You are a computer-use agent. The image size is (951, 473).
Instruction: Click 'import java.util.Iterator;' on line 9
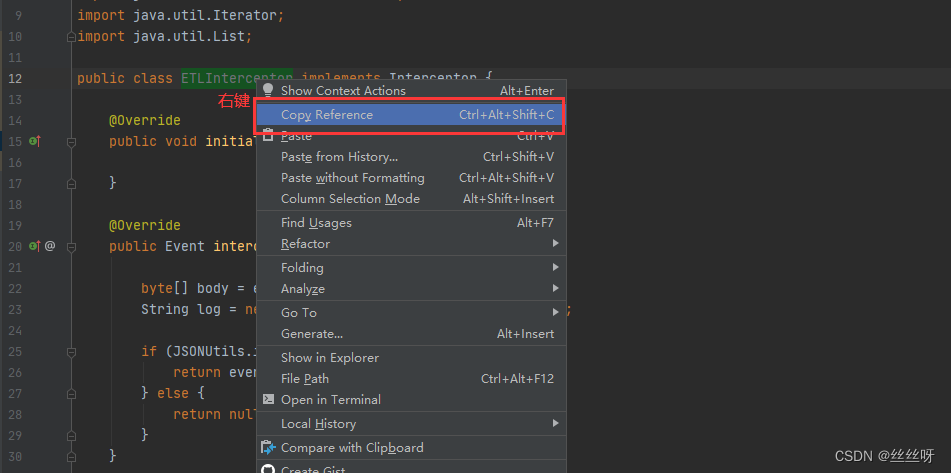[180, 16]
